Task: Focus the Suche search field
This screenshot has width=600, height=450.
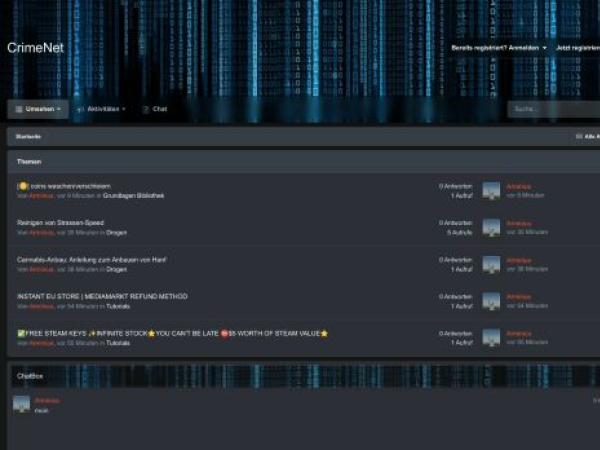Action: (554, 109)
